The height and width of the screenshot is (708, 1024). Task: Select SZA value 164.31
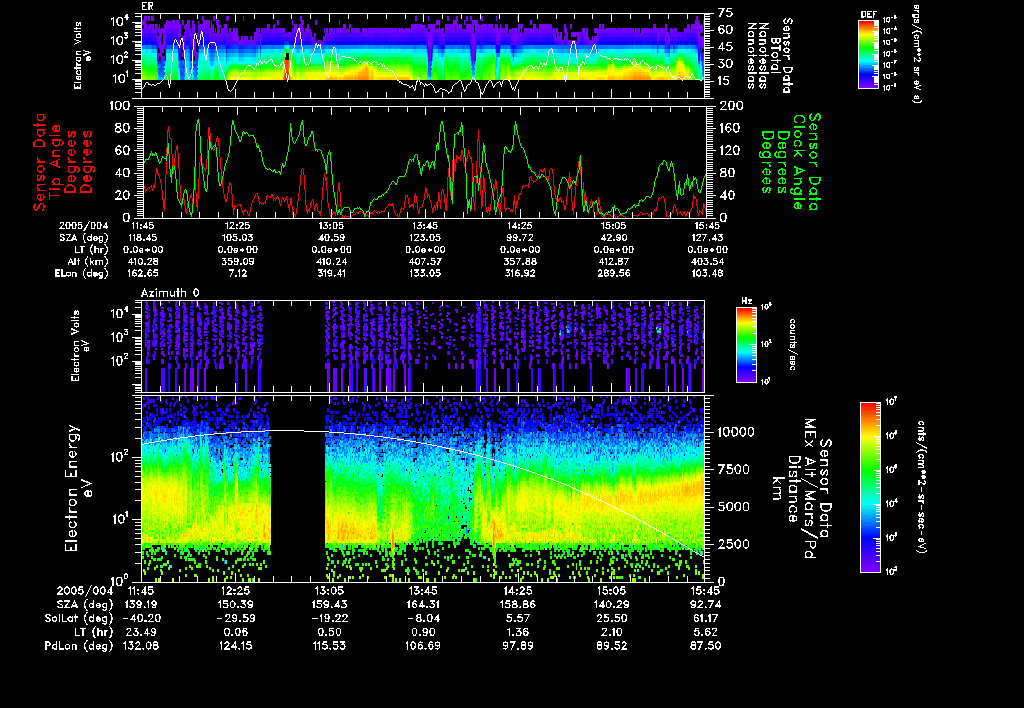[423, 605]
